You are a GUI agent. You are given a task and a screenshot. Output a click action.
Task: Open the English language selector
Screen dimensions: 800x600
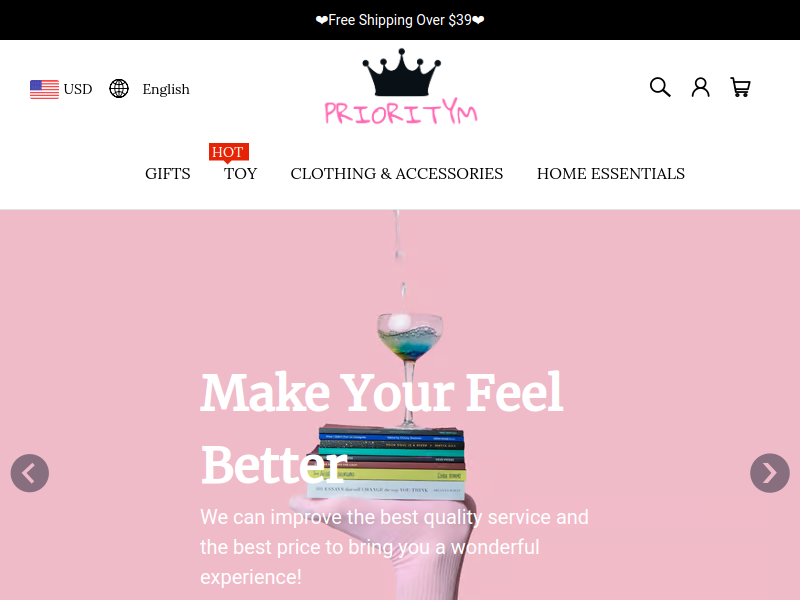click(x=166, y=89)
